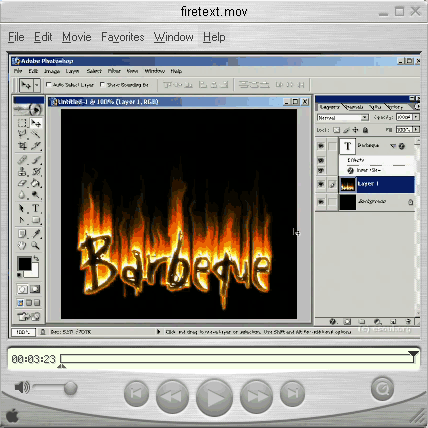Click the volume slider knob
This screenshot has height=428, width=428.
tap(70, 388)
